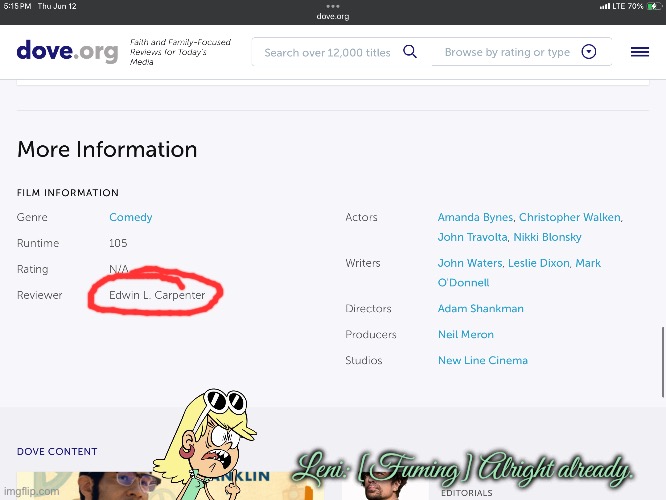666x500 pixels.
Task: Select Christopher Walken actor link
Action: [x=570, y=217]
